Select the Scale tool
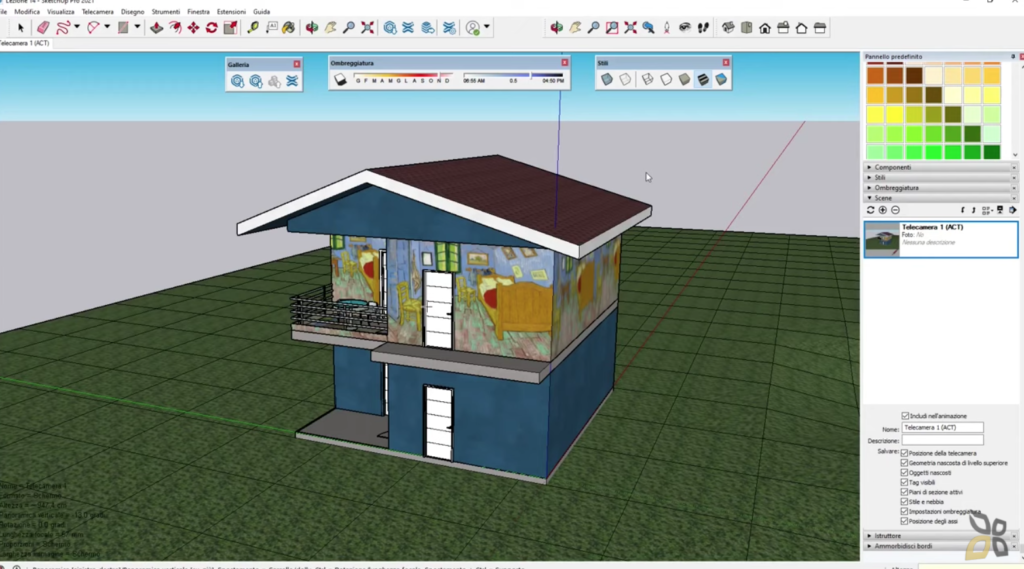Image resolution: width=1024 pixels, height=569 pixels. tap(231, 27)
